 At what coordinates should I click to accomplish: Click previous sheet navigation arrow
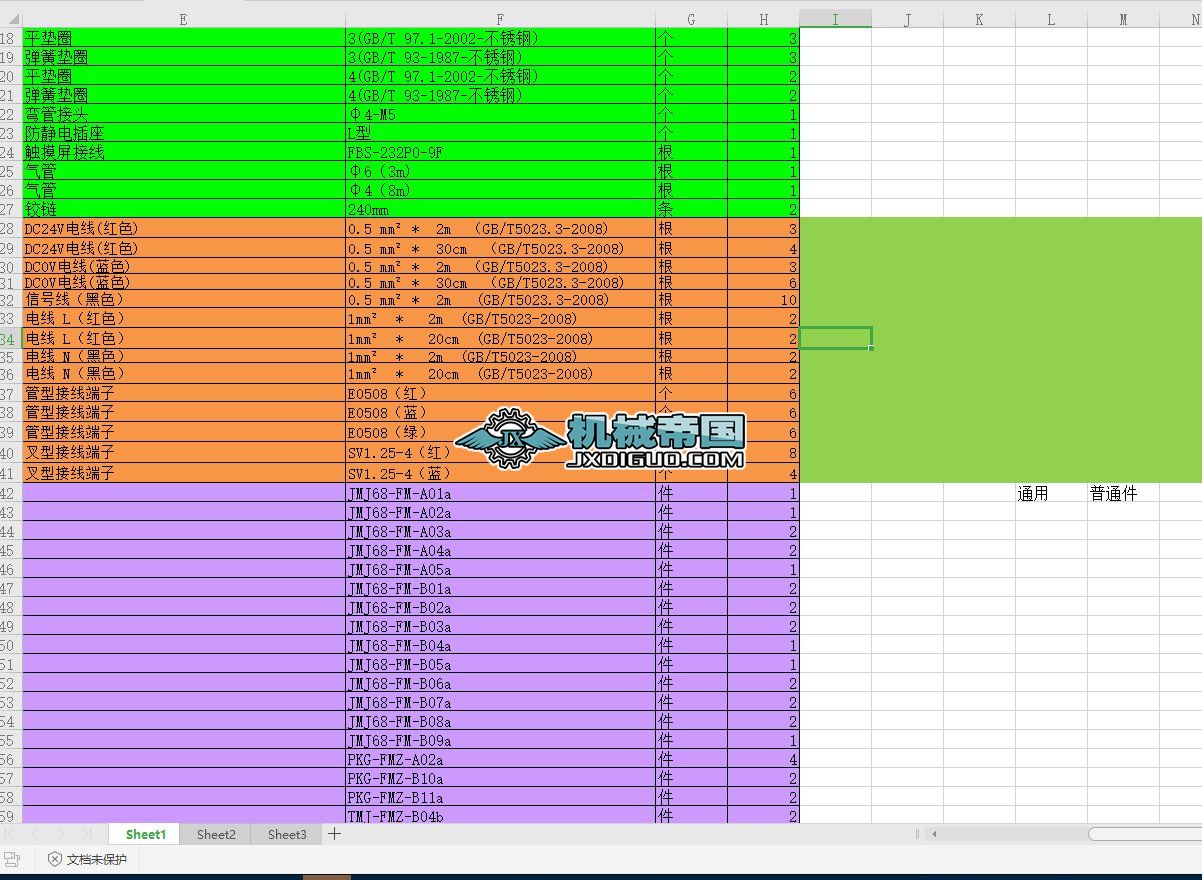pyautogui.click(x=35, y=834)
